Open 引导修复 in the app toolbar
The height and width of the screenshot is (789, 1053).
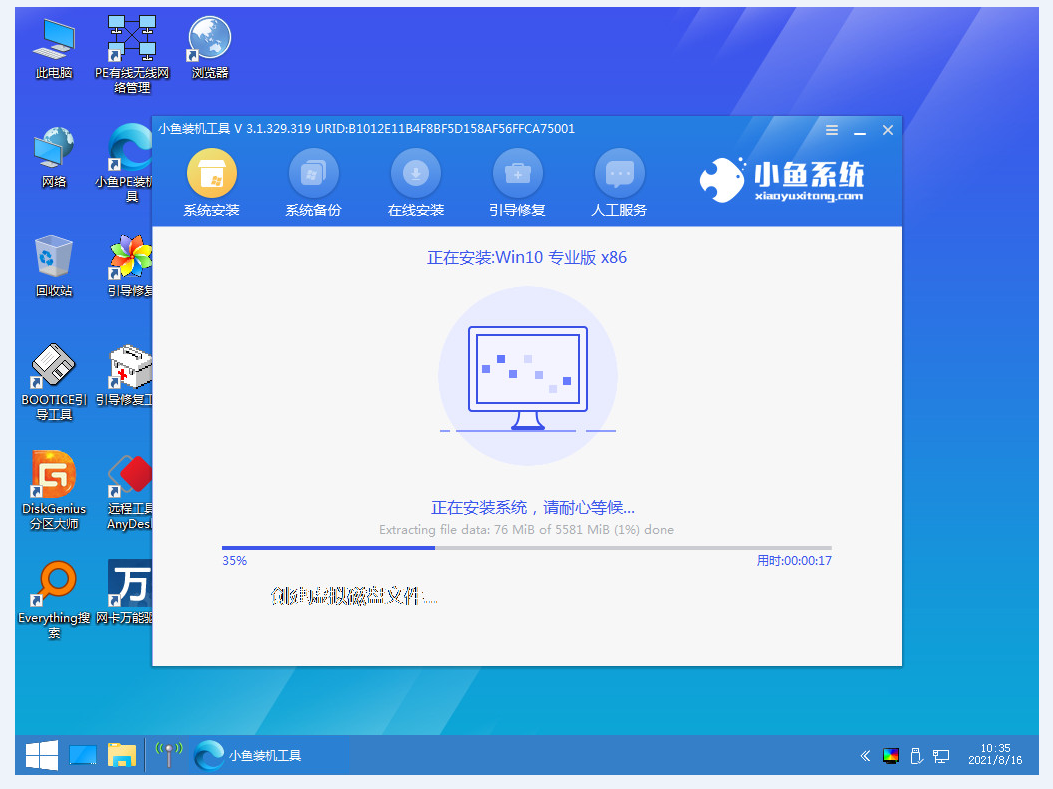click(x=517, y=175)
